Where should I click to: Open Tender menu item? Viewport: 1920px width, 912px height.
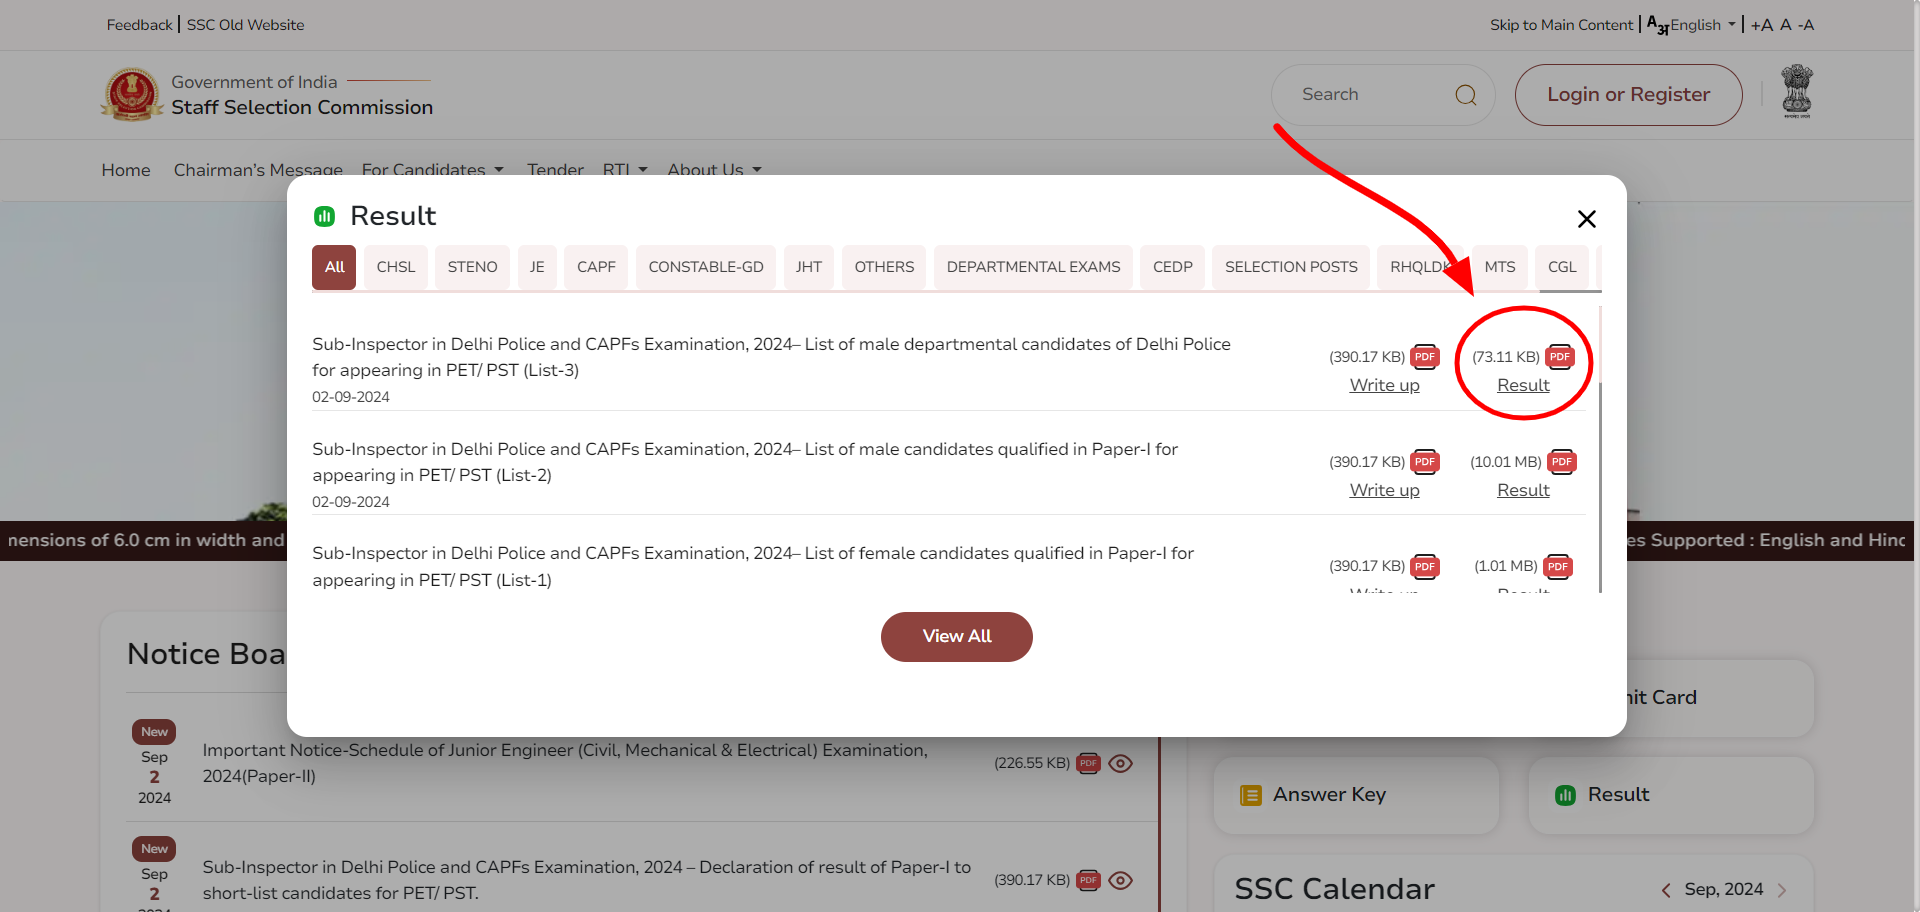click(555, 170)
